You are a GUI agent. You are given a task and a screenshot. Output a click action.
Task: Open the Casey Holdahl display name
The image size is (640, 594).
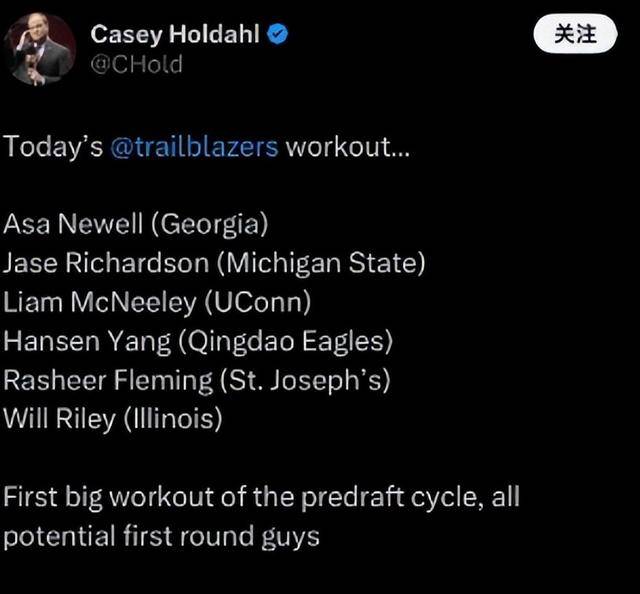[175, 34]
